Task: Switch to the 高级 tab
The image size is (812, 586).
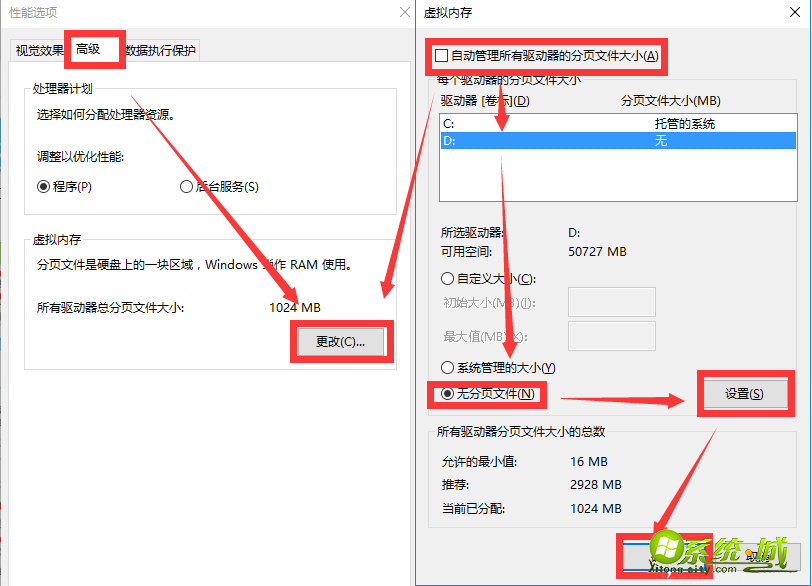Action: 94,48
